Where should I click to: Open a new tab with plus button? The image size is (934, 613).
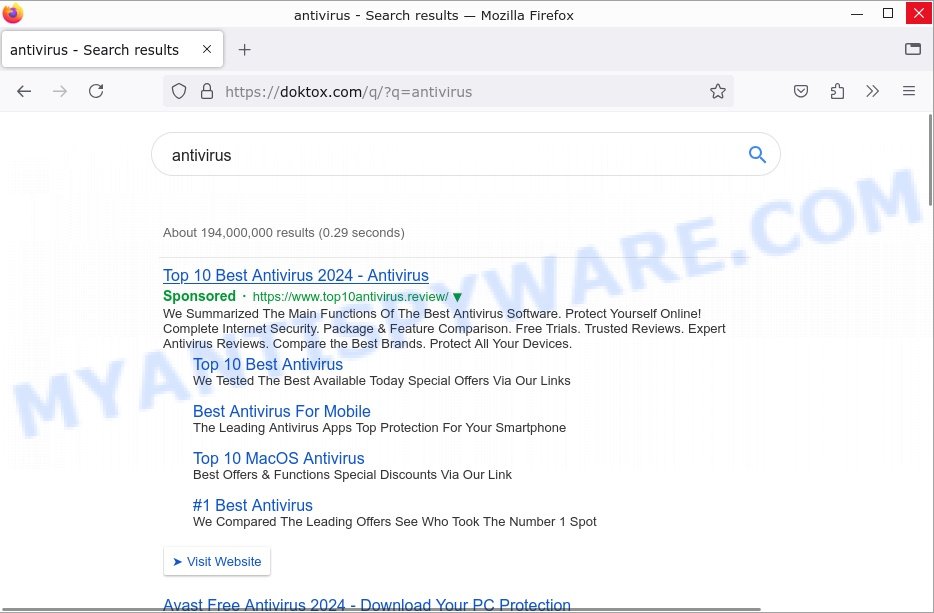(x=244, y=49)
